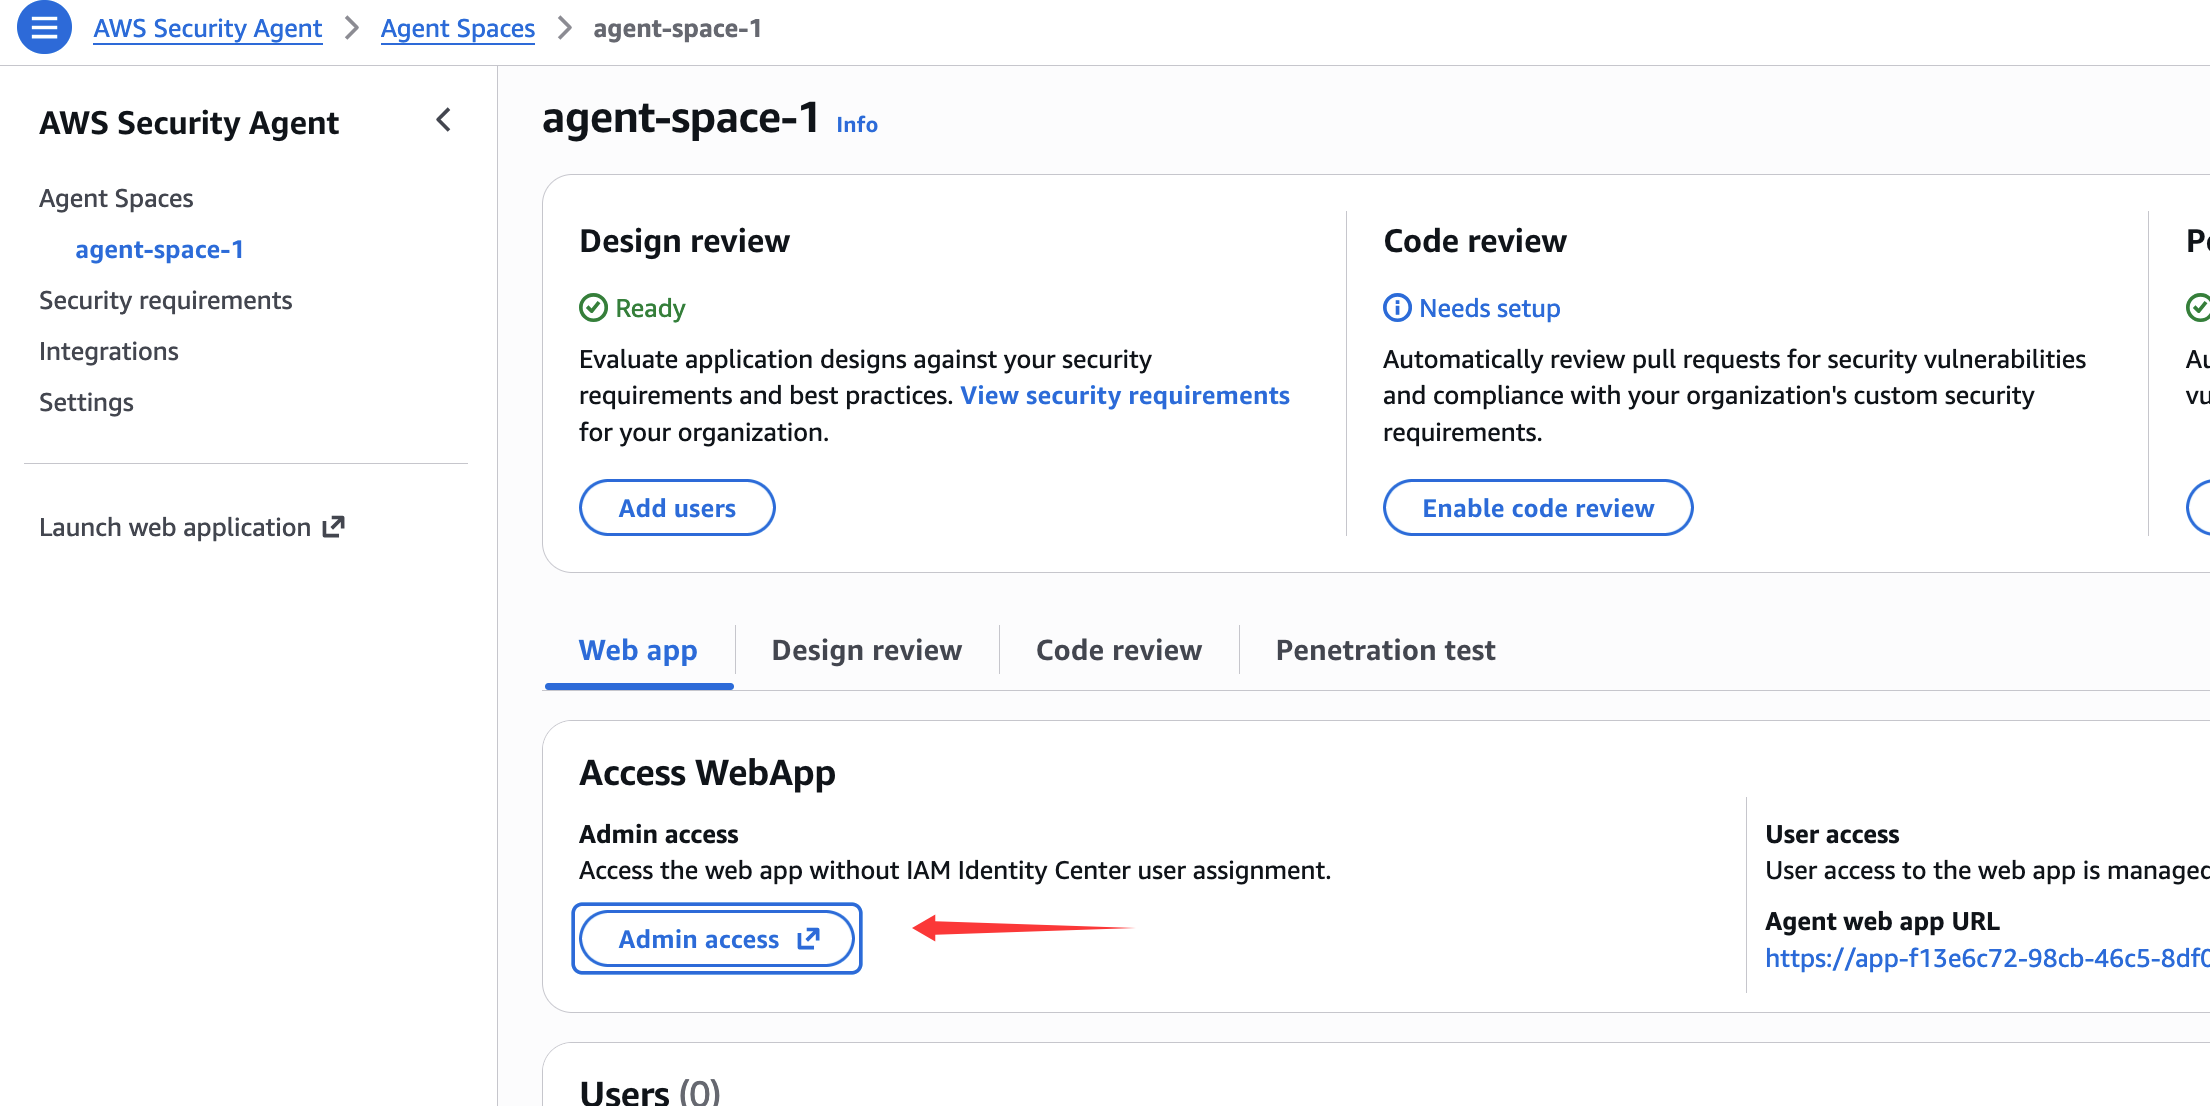Click the external link icon beside Launch web application

334,527
